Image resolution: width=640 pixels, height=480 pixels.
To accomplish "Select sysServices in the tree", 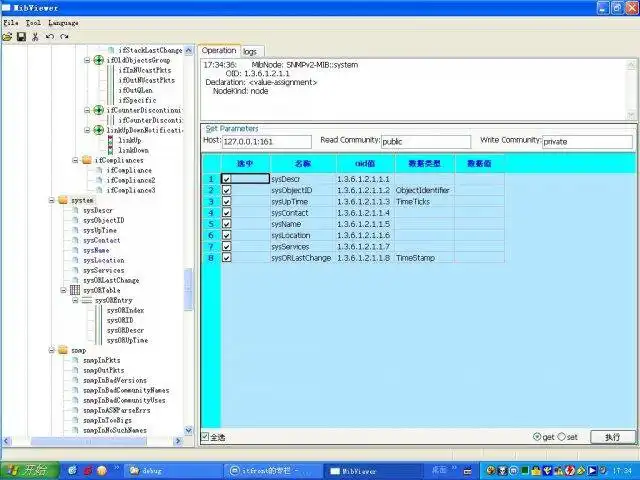I will [104, 270].
